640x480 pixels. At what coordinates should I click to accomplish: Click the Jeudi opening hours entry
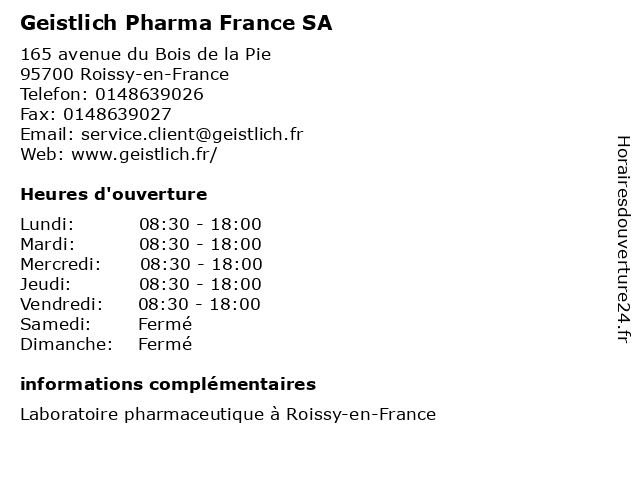coord(141,284)
